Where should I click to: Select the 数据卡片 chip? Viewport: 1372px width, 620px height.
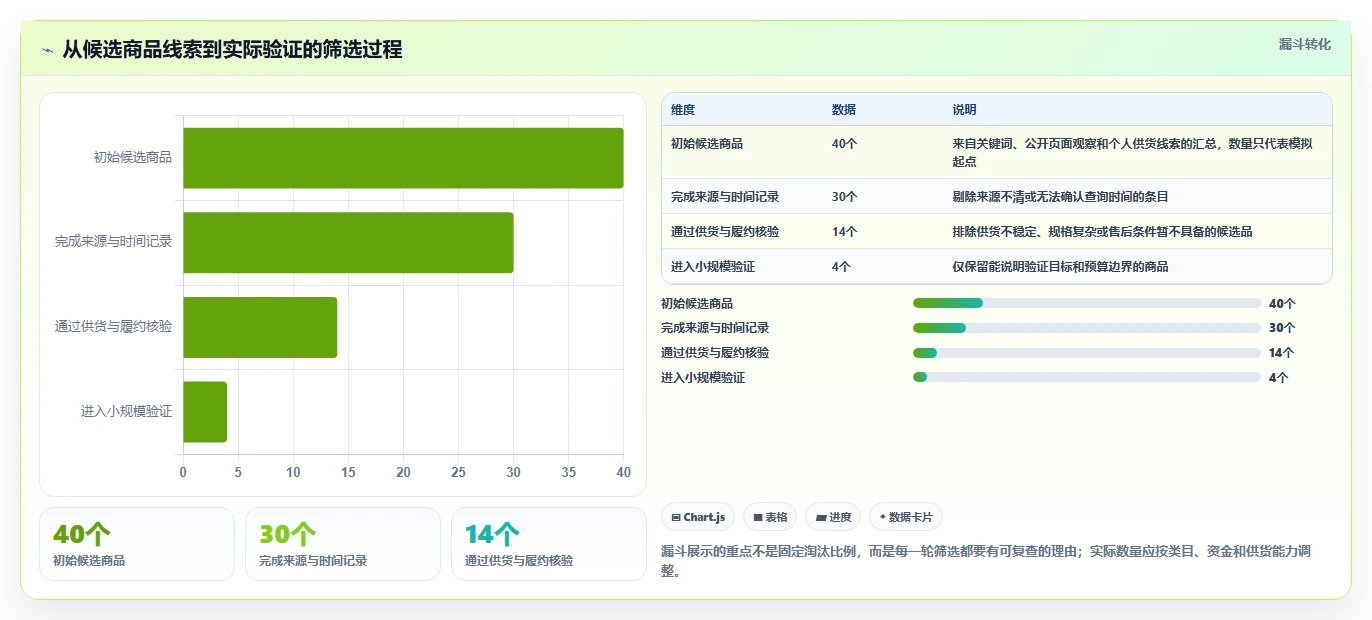(x=906, y=517)
